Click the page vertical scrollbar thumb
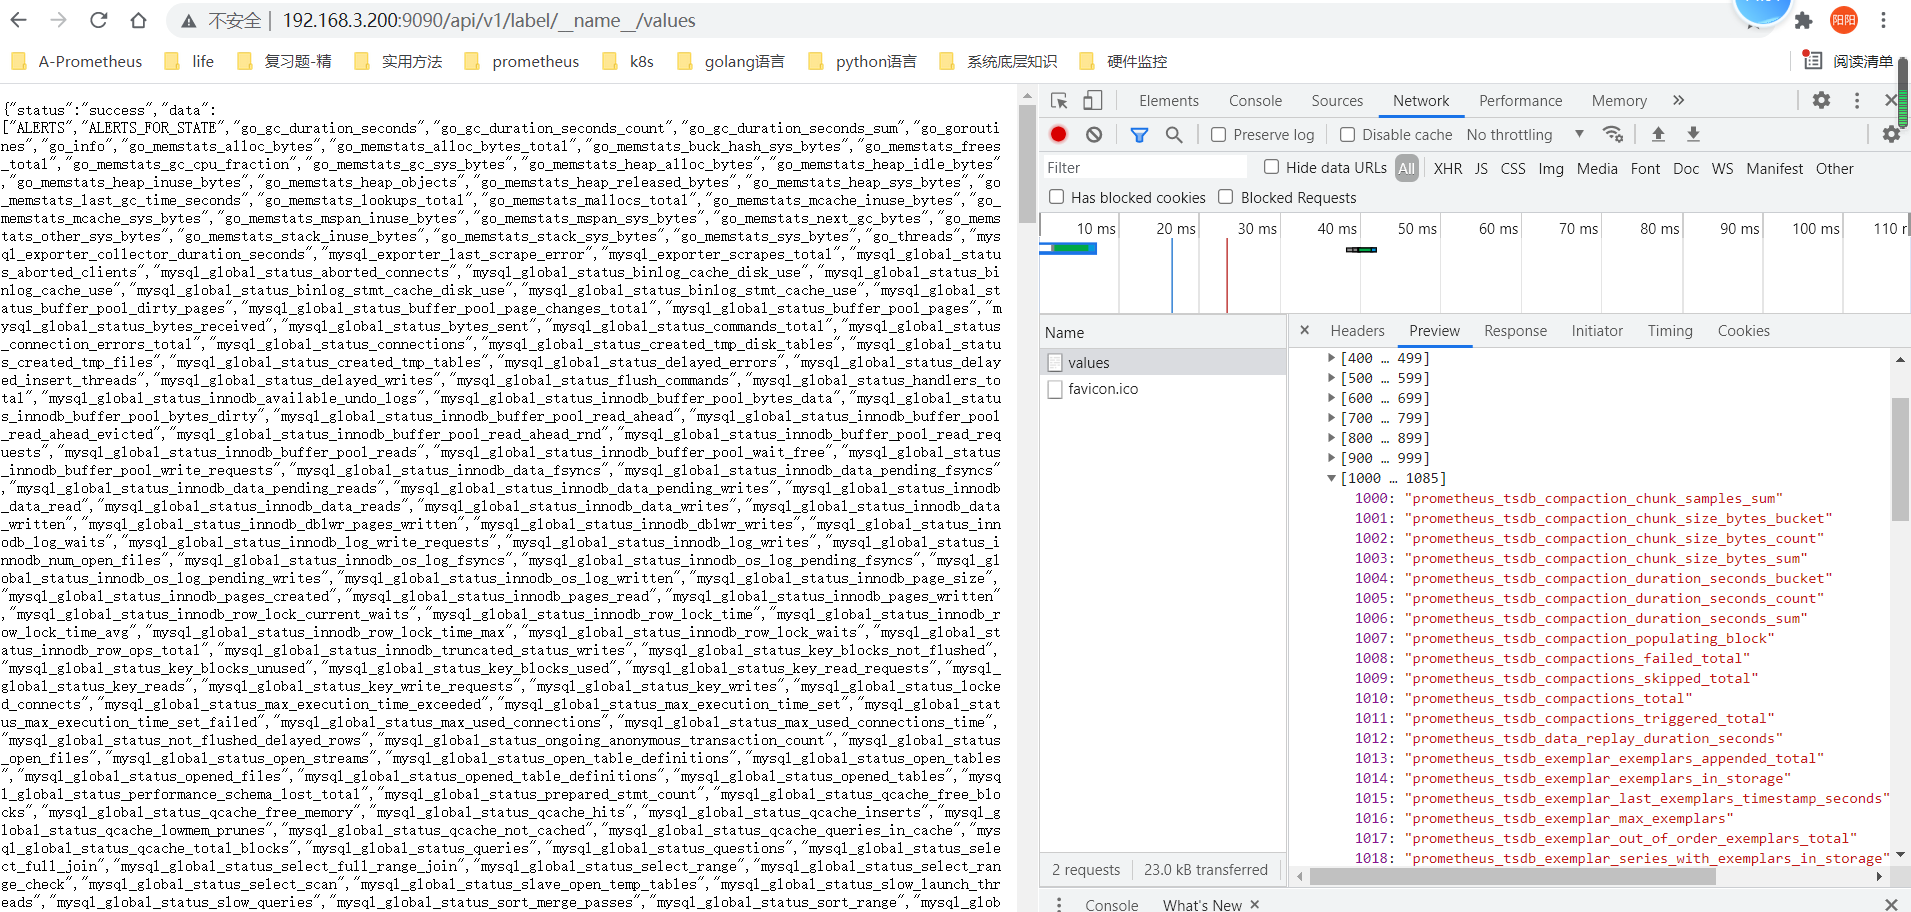1911x912 pixels. tap(1026, 163)
